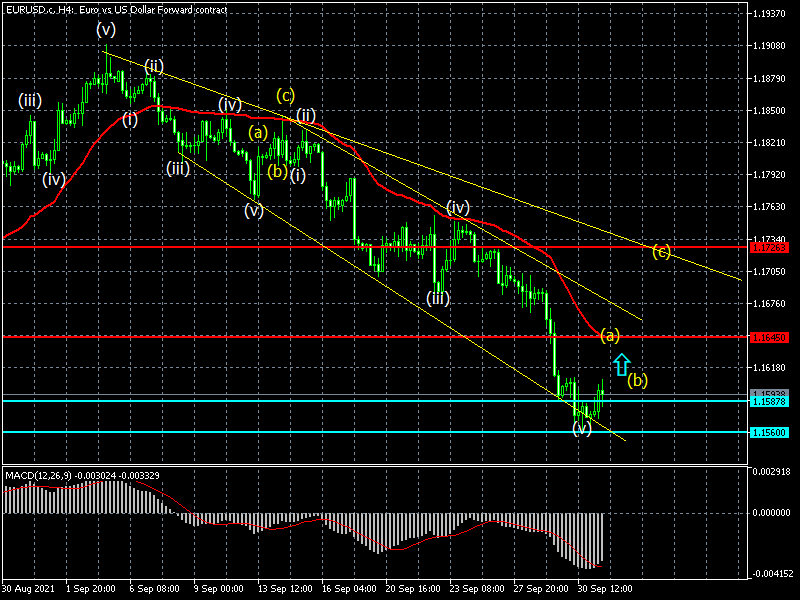The image size is (800, 600).
Task: Click the cyan up arrow marker
Action: 621,364
